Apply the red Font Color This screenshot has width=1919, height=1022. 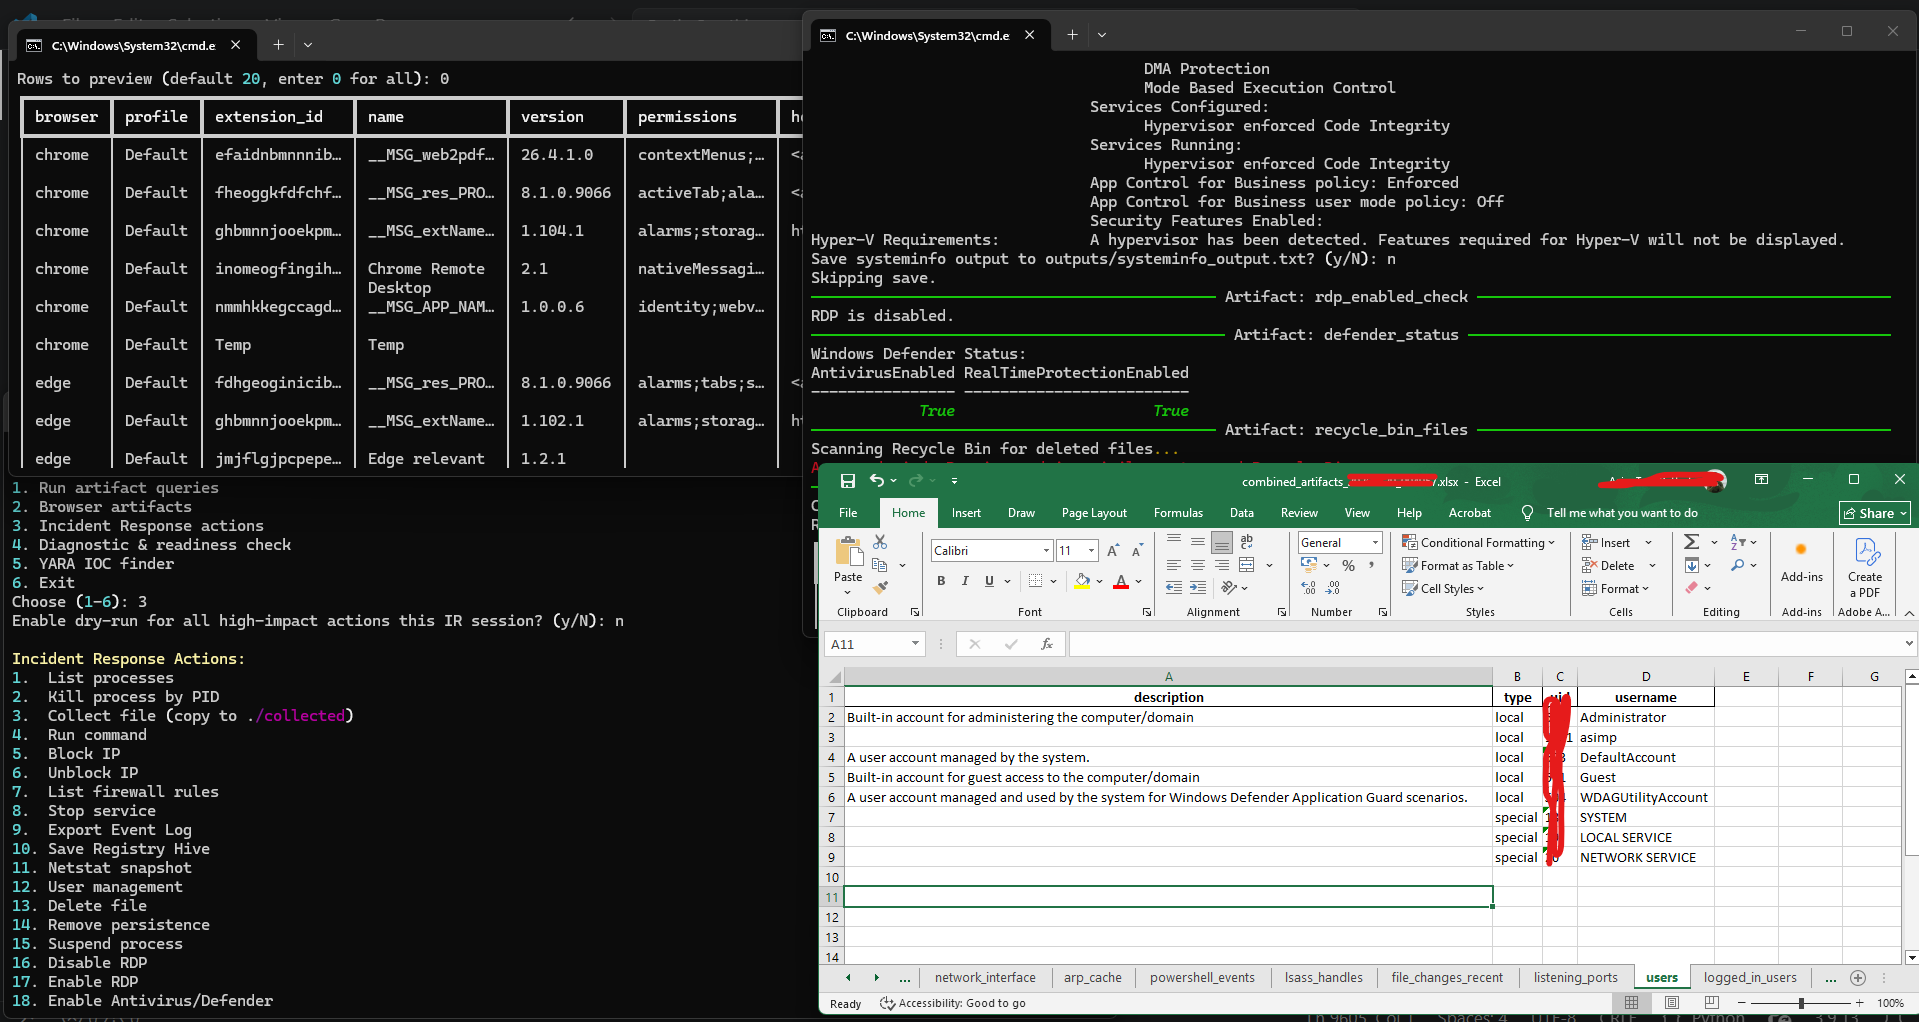[1121, 581]
